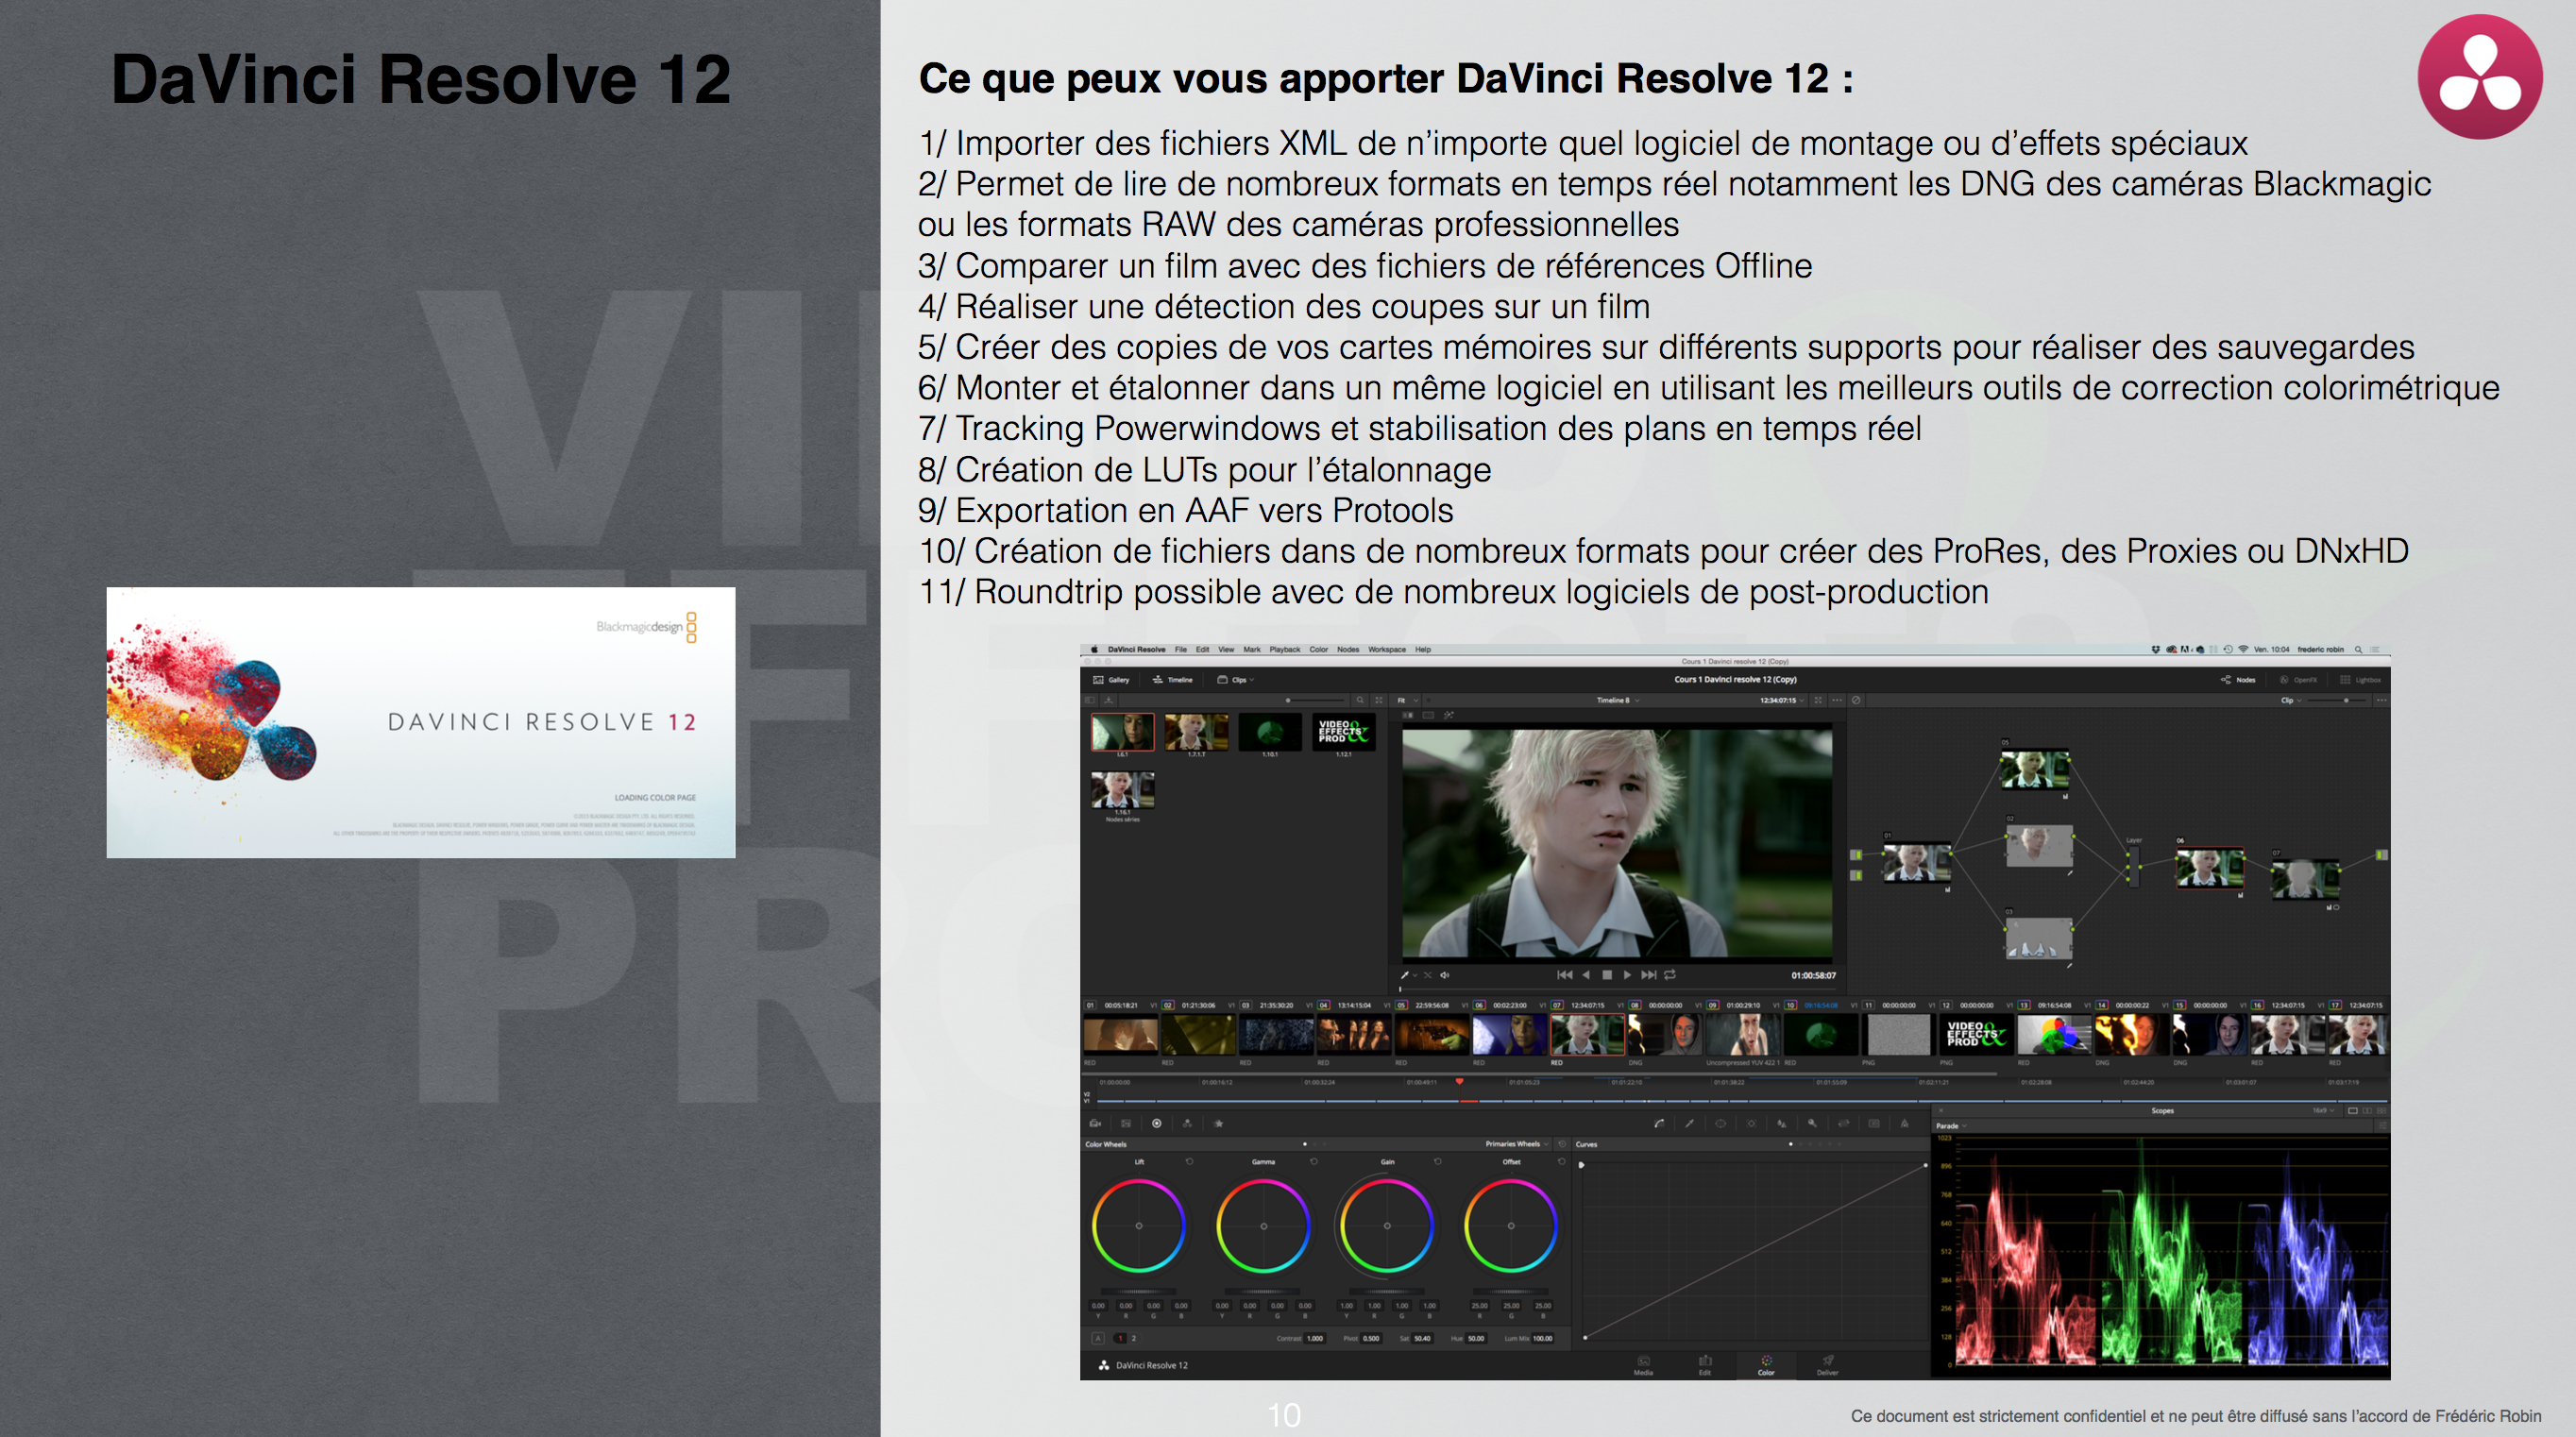Click the Clip zoom slider at top right
This screenshot has width=2576, height=1437.
pos(2346,701)
